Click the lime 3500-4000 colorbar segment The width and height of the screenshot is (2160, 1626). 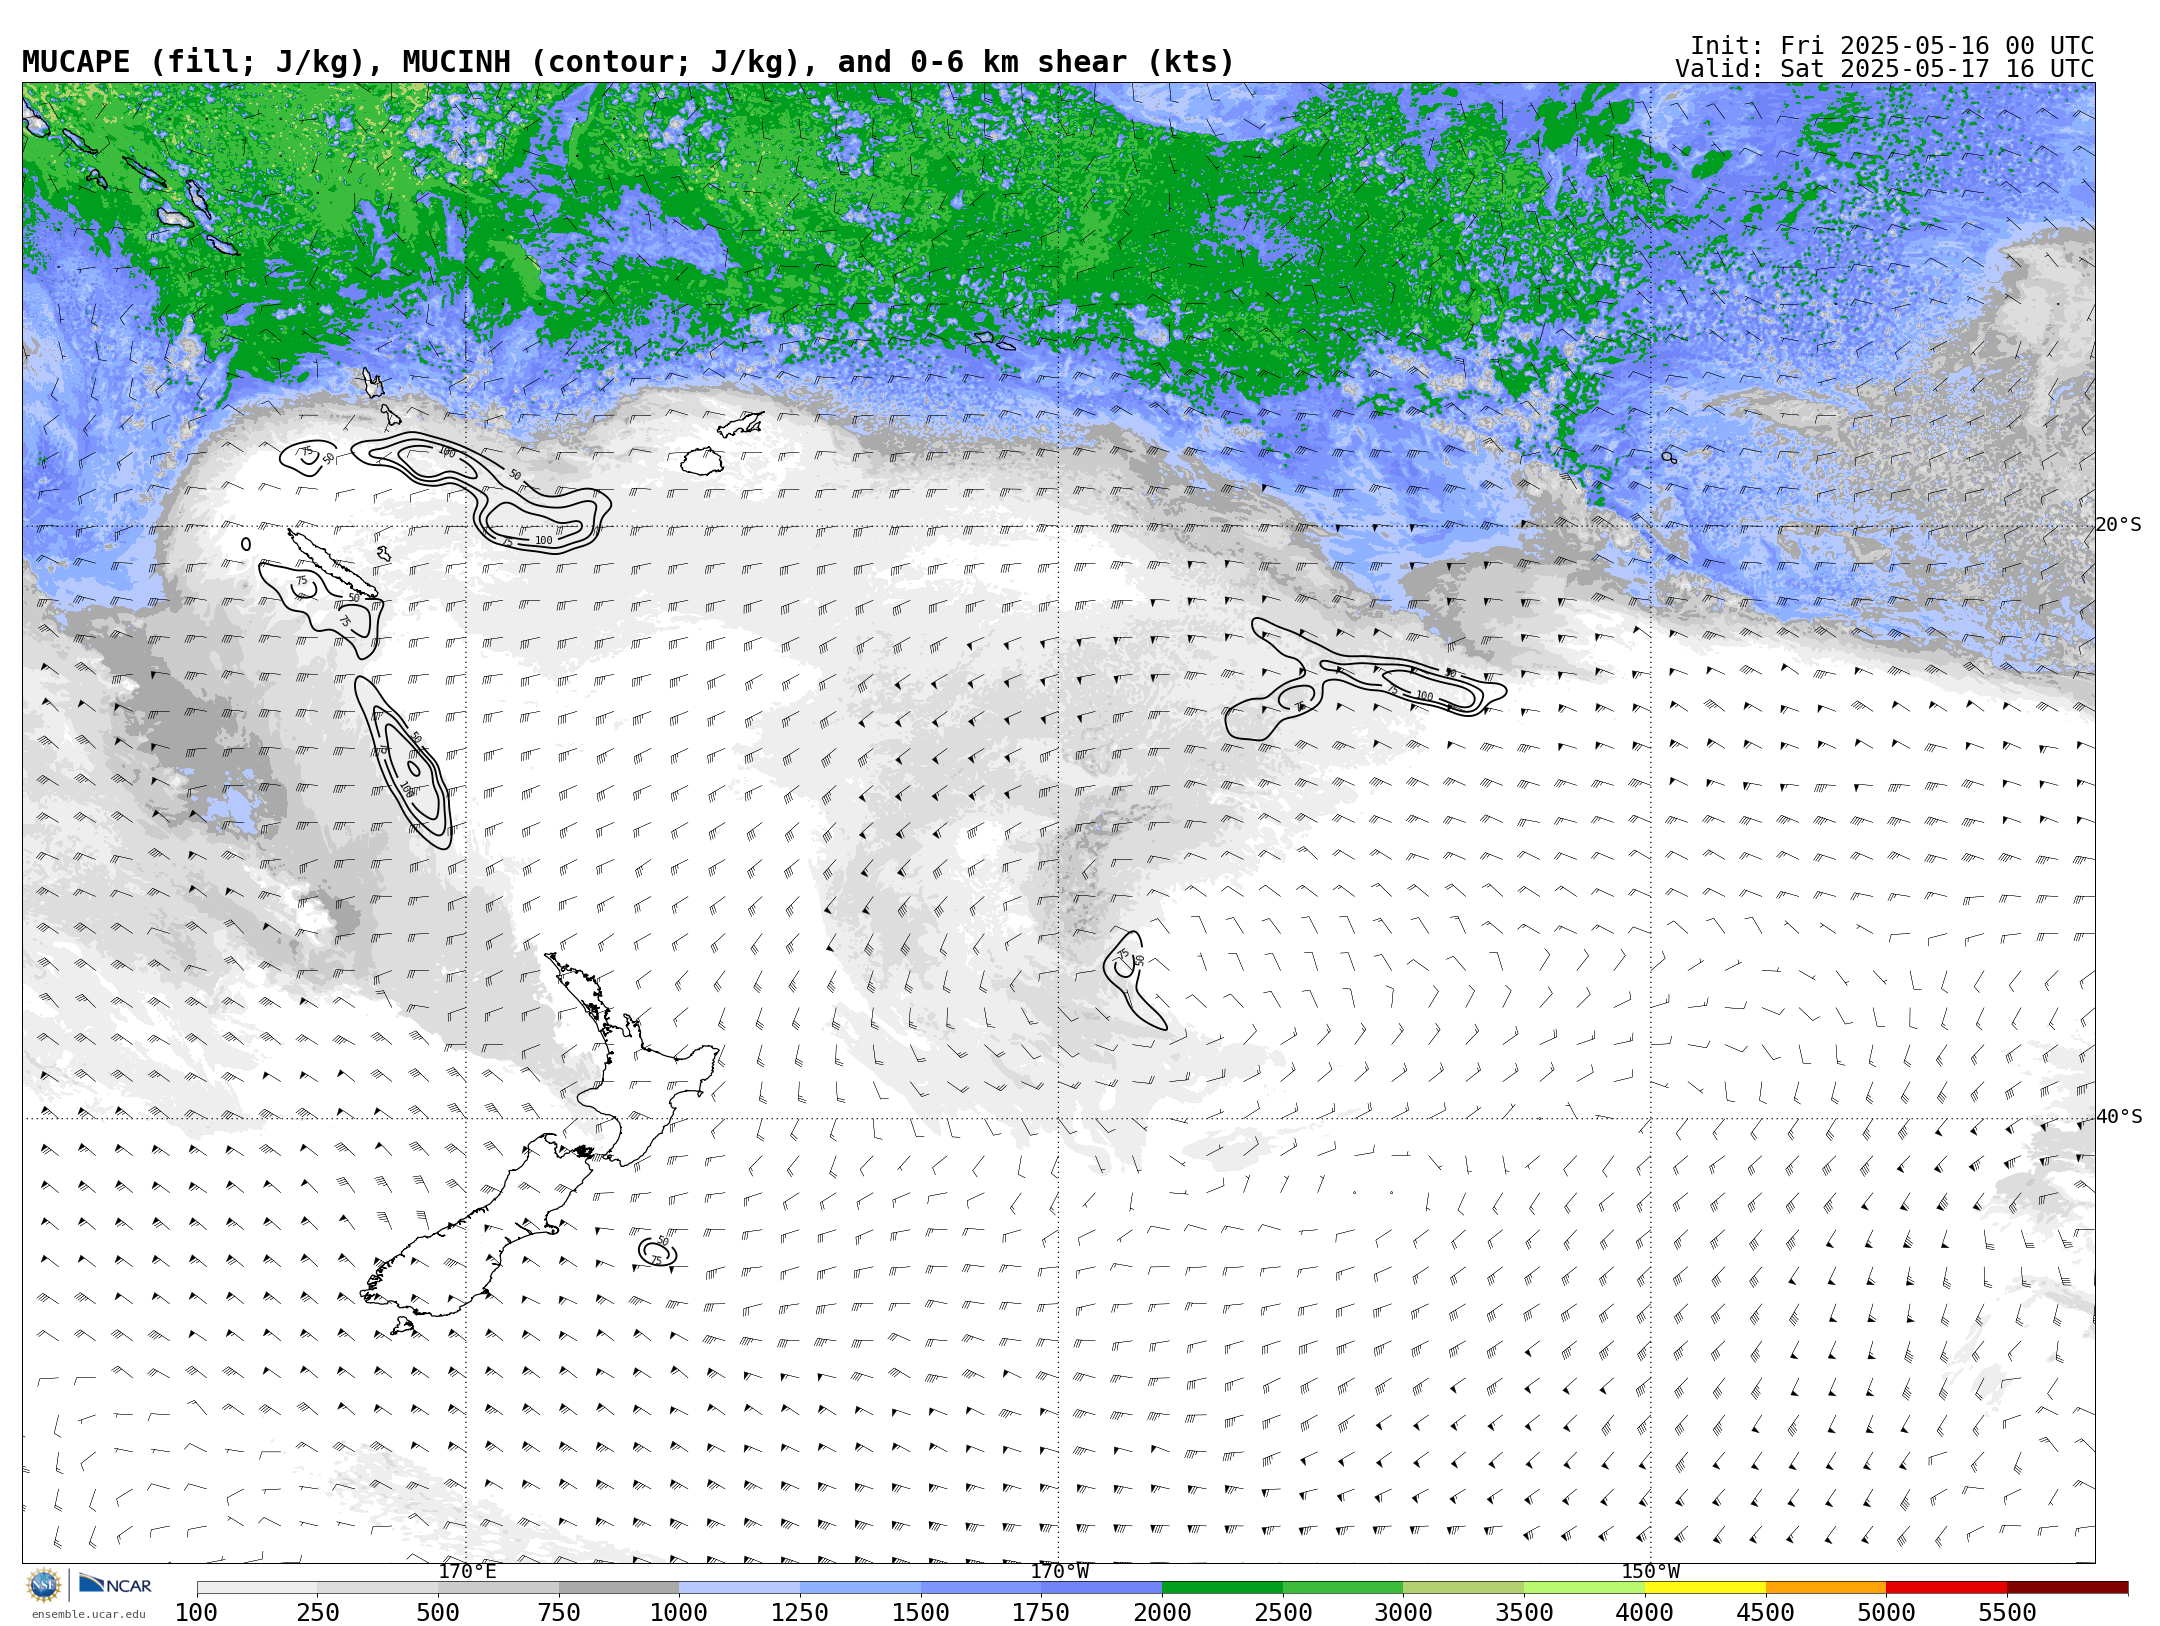[1584, 1588]
